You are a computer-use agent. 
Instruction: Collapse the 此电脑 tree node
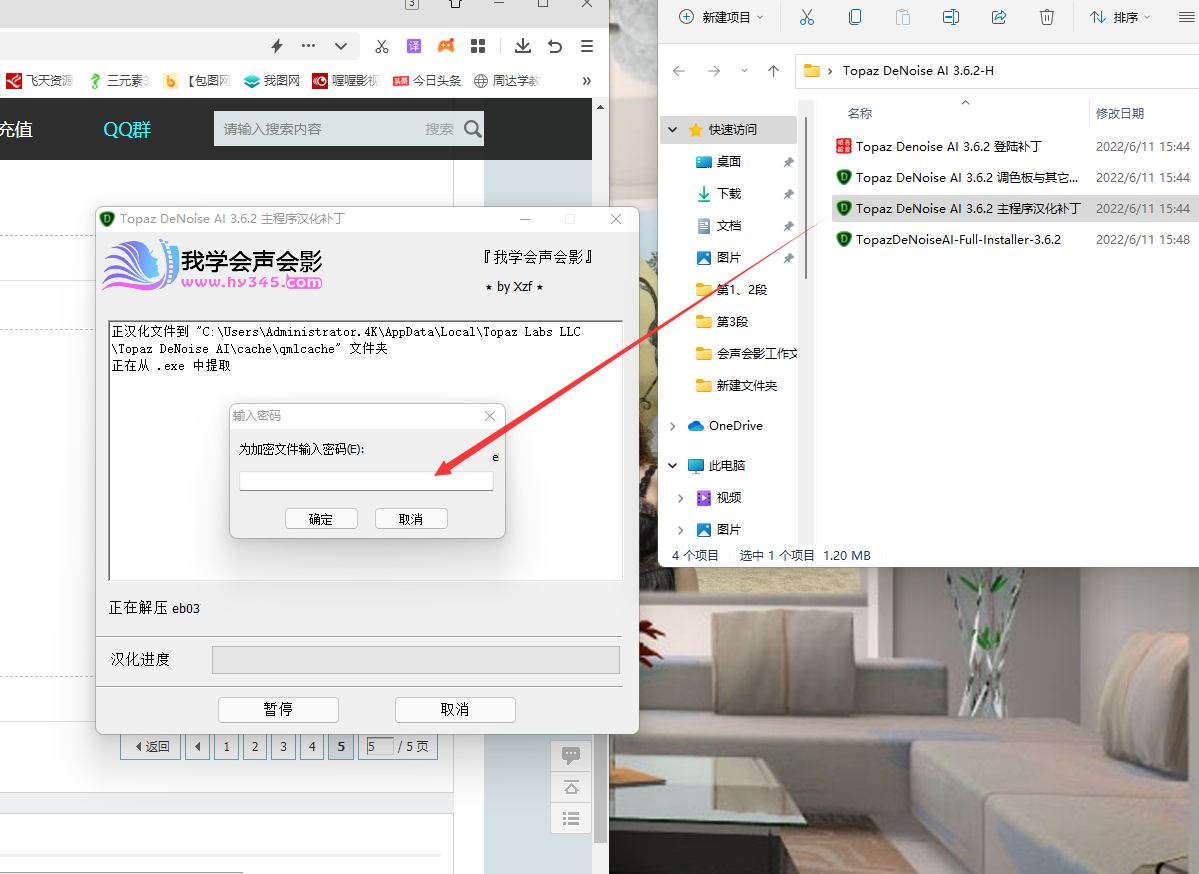[673, 466]
